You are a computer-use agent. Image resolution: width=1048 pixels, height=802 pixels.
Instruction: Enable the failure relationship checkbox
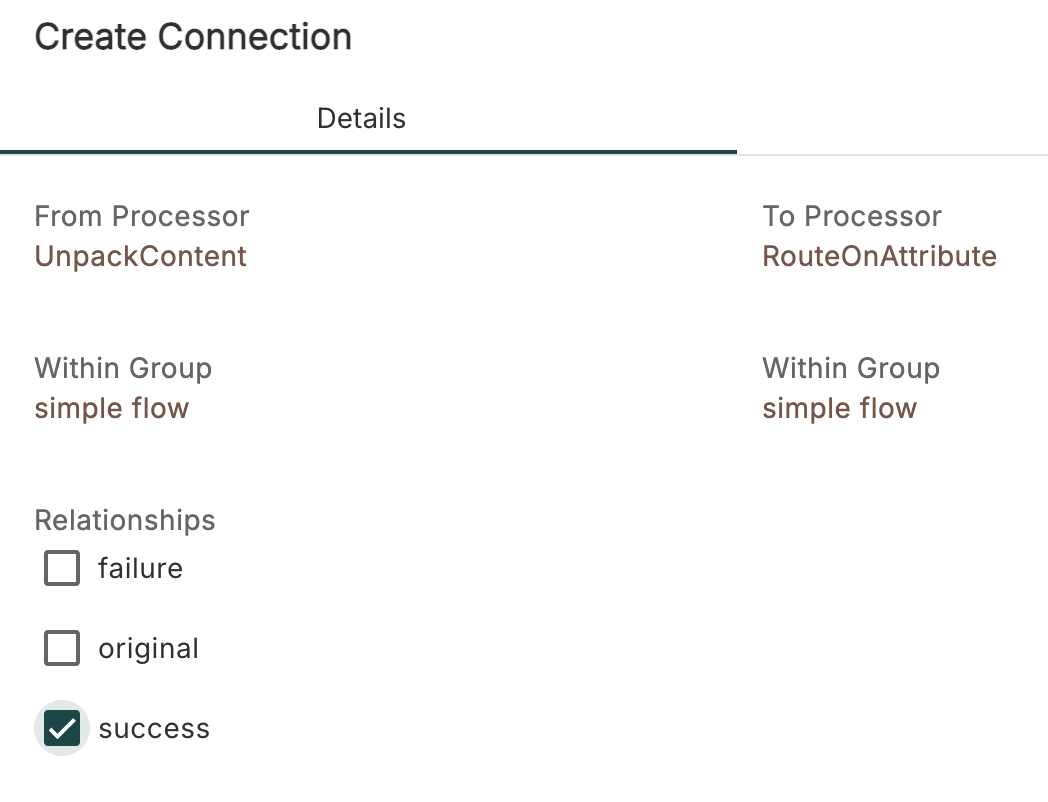point(62,569)
